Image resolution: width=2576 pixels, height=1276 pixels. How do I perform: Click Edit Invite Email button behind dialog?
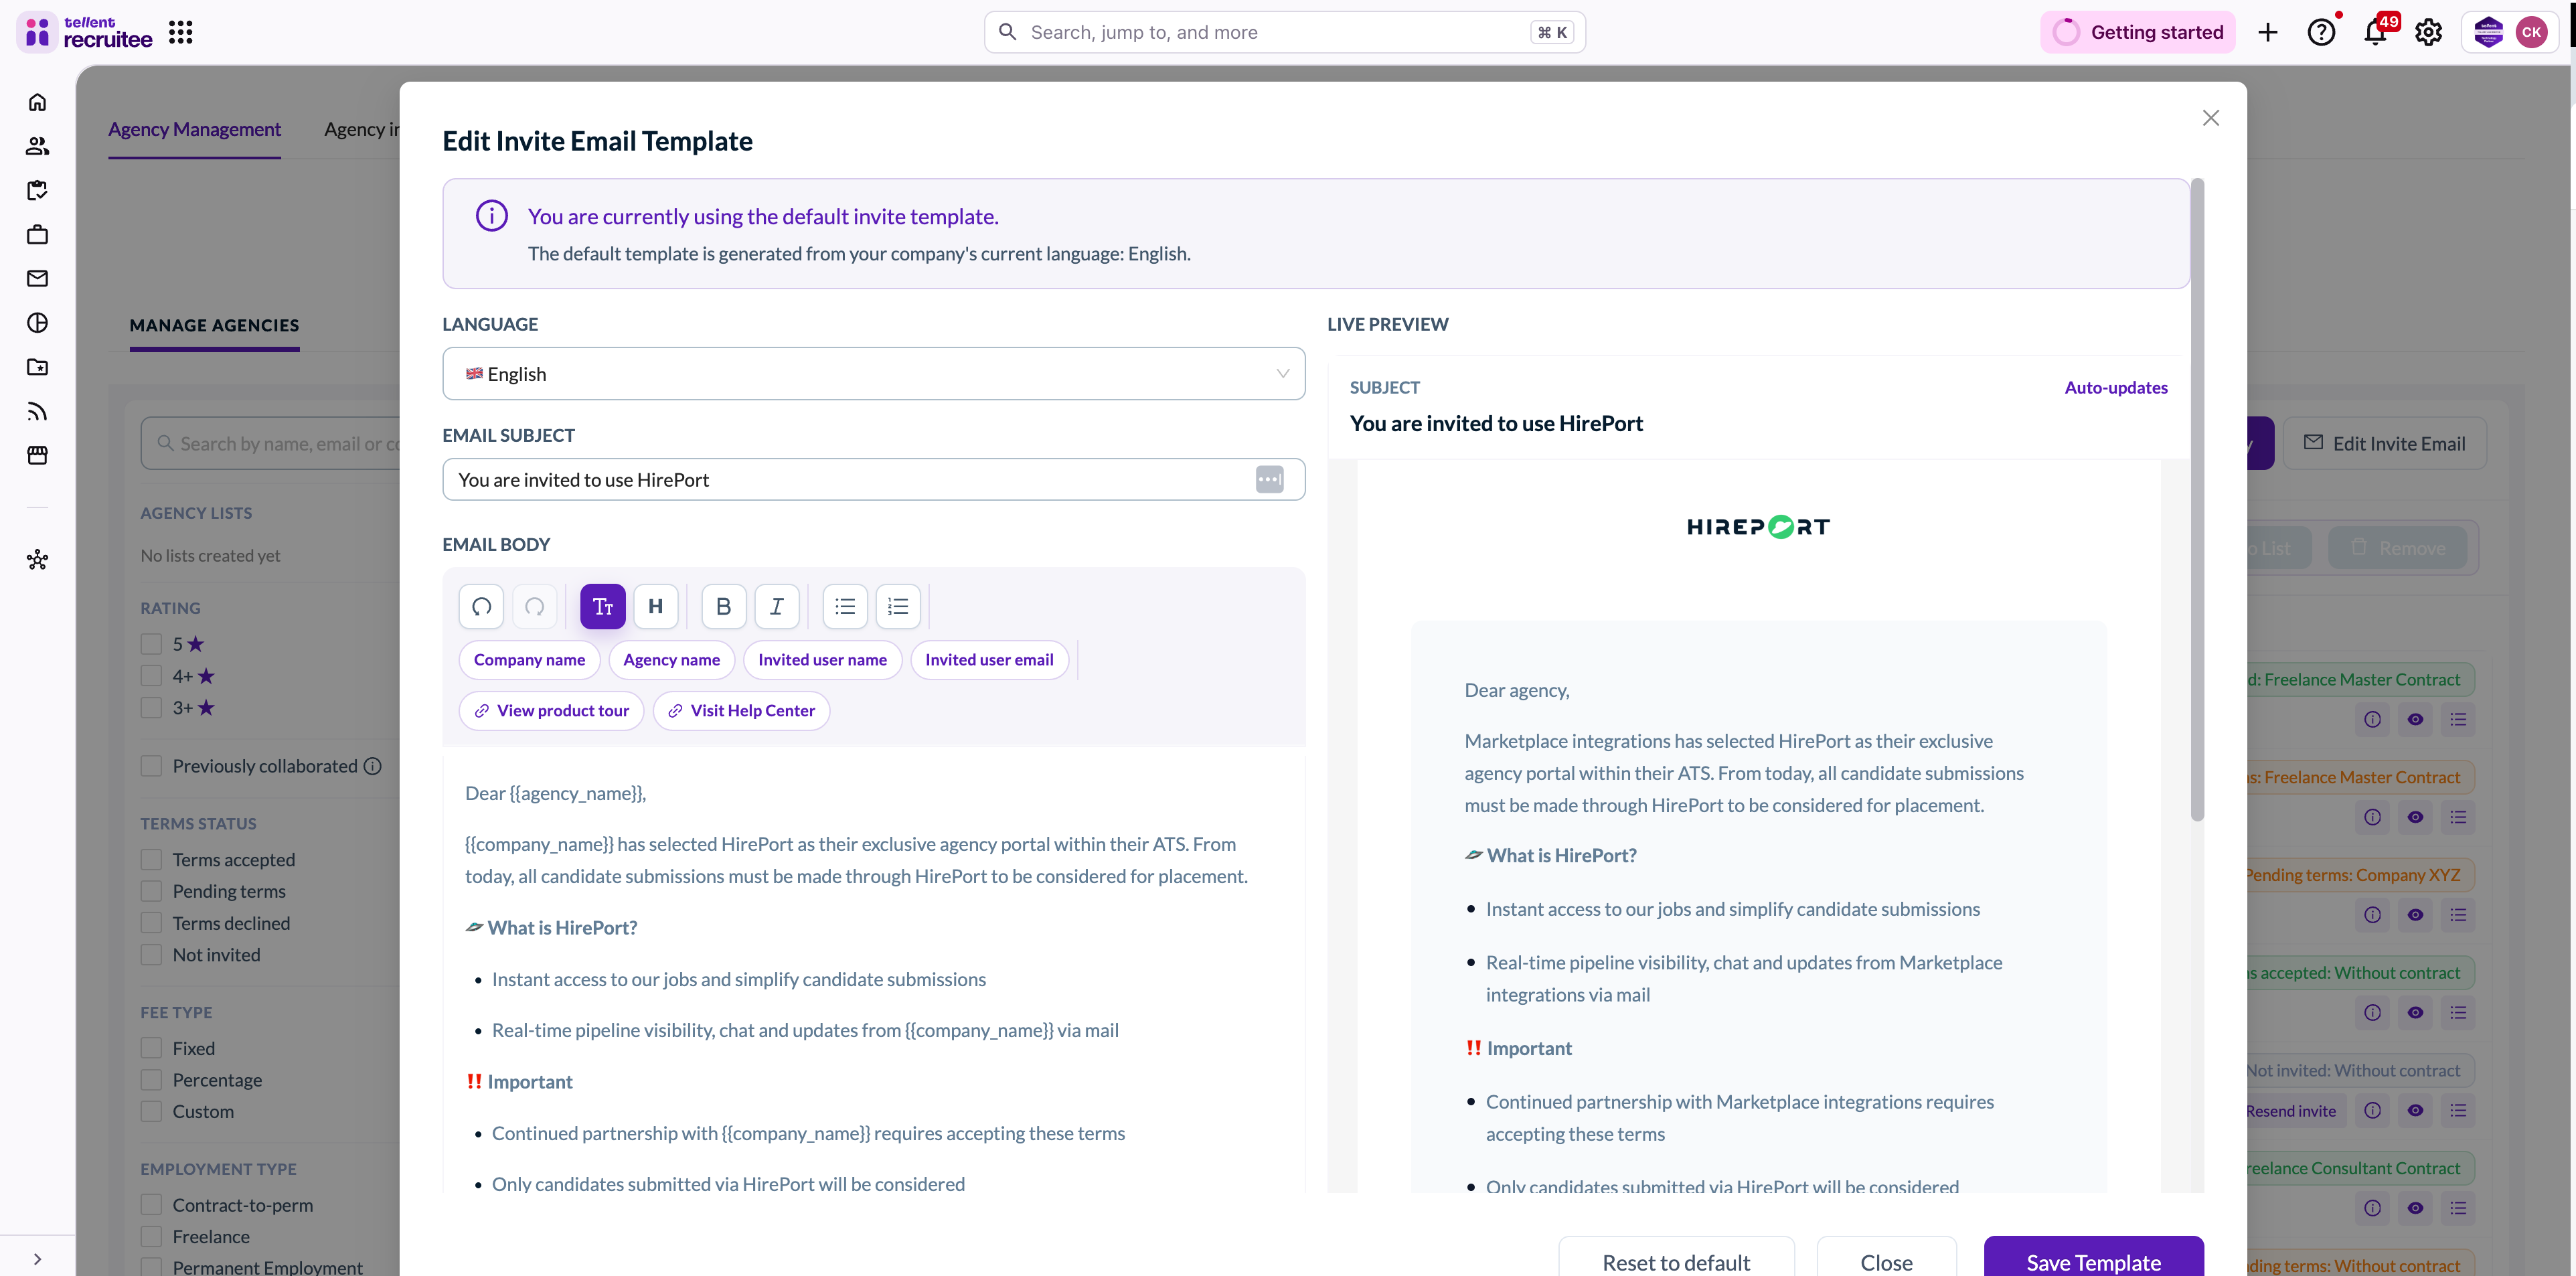pos(2384,444)
